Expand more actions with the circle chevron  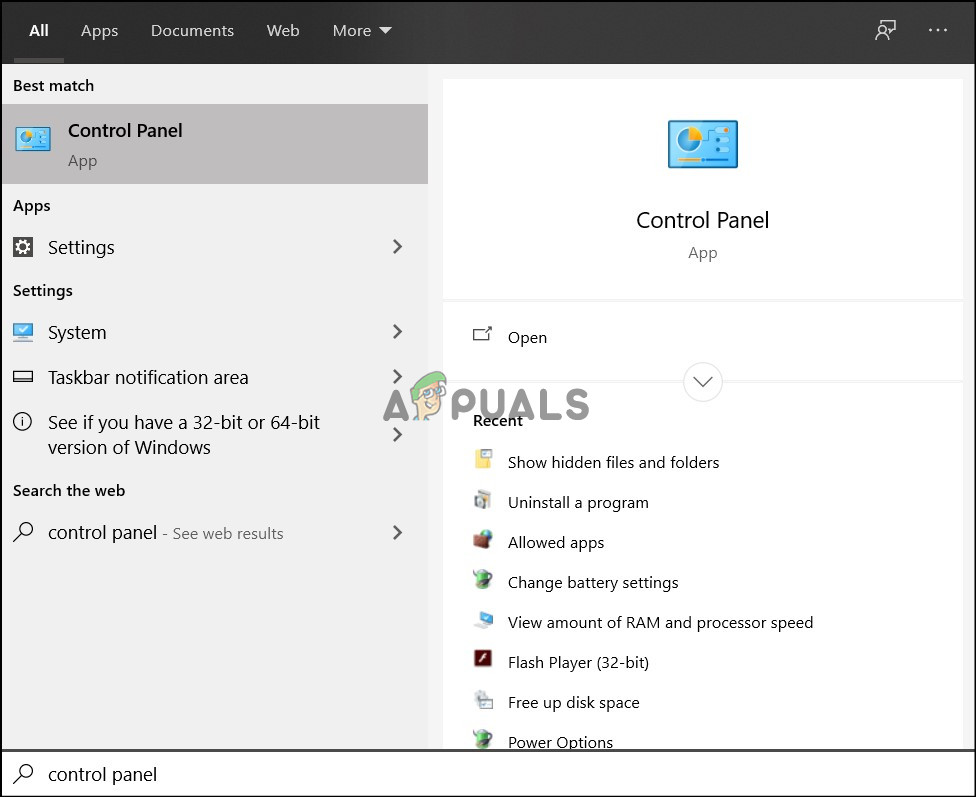(703, 382)
